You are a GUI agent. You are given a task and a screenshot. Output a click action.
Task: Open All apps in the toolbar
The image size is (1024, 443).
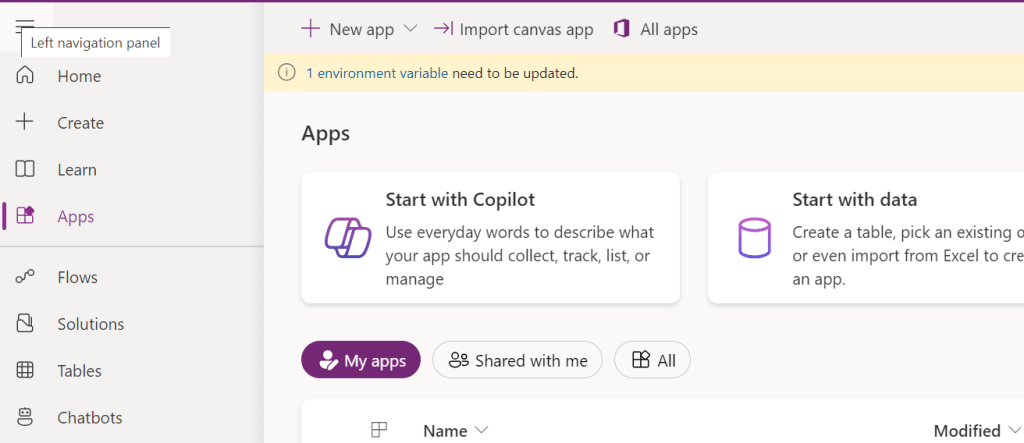pyautogui.click(x=656, y=29)
